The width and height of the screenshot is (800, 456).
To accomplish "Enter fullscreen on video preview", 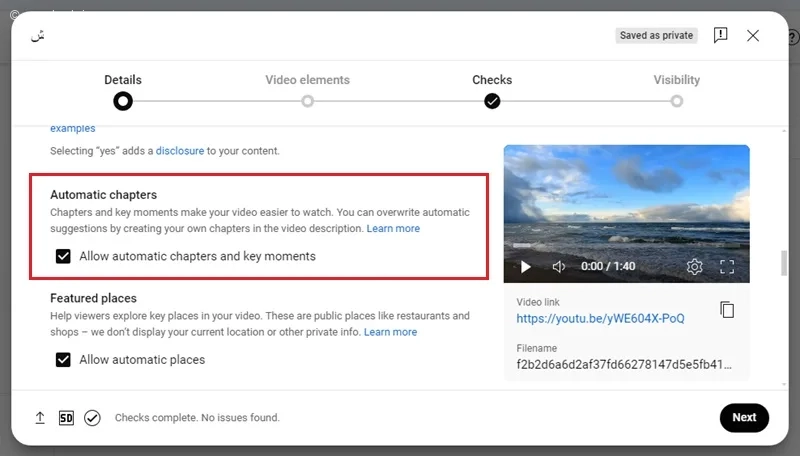I will [727, 266].
